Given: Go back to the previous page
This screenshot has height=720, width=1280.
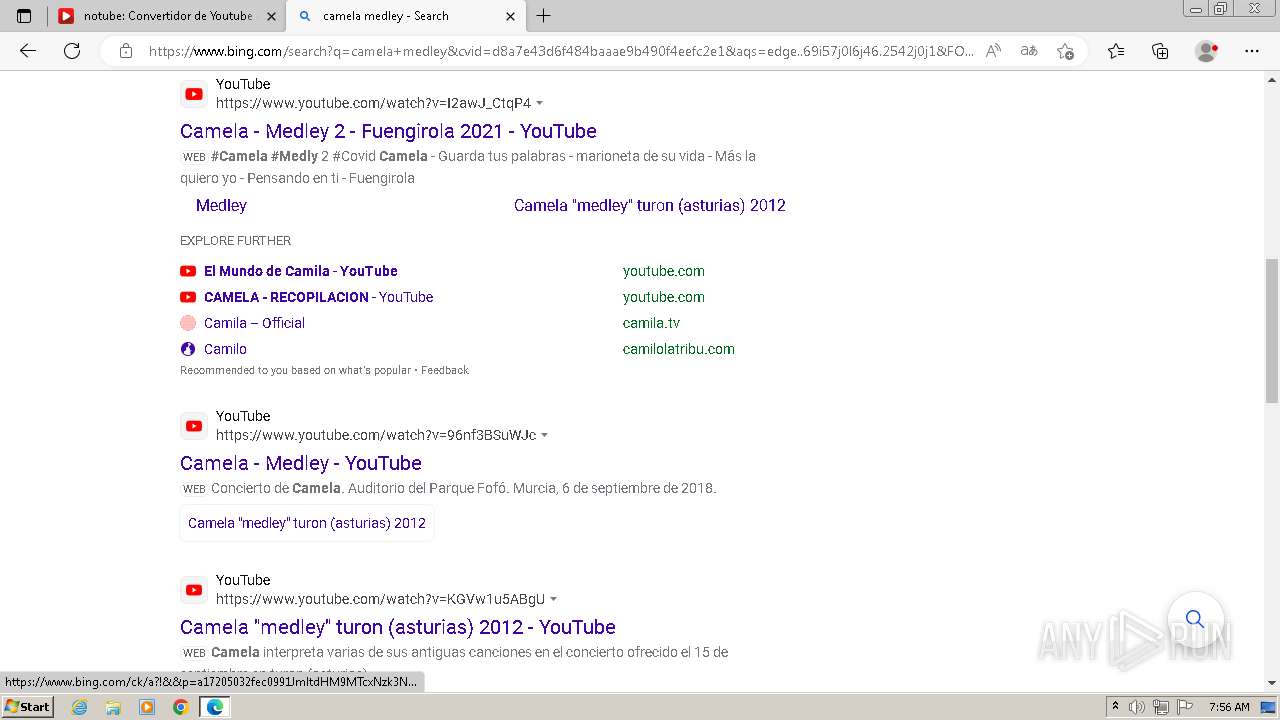Looking at the screenshot, I should pyautogui.click(x=28, y=51).
